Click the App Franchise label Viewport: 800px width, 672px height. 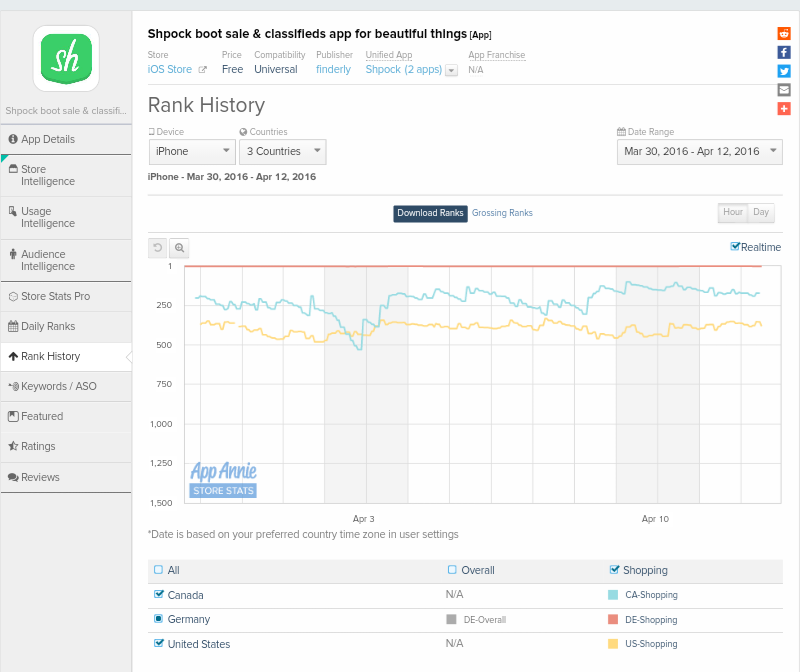pyautogui.click(x=496, y=55)
